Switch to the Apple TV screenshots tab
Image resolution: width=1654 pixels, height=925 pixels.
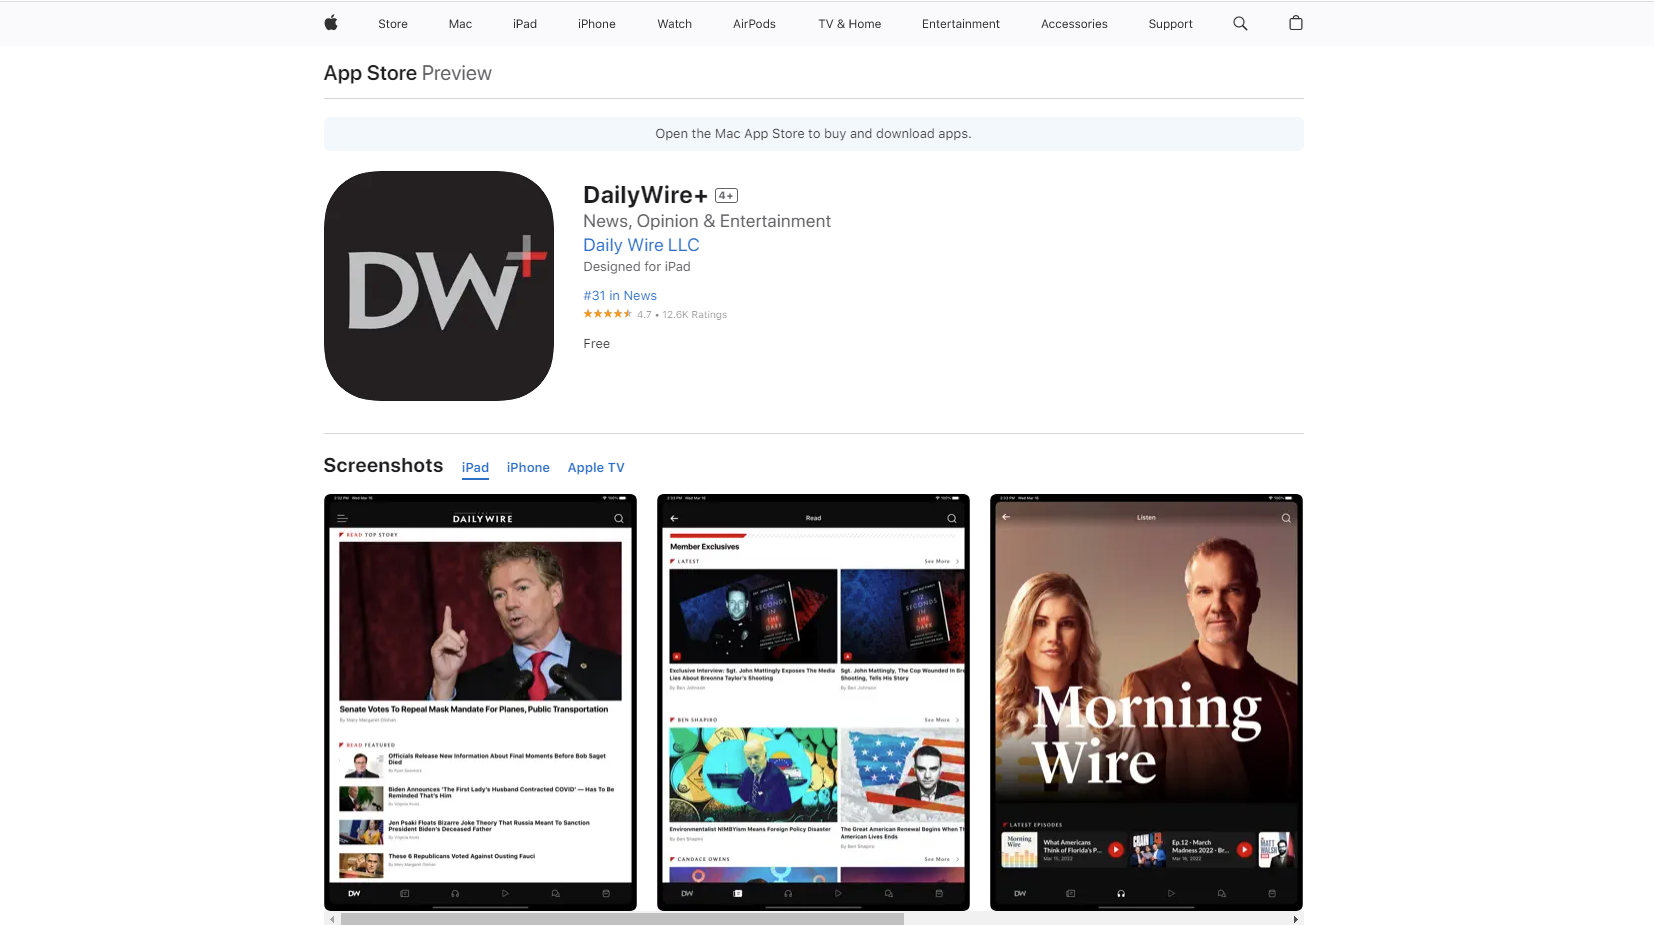595,467
